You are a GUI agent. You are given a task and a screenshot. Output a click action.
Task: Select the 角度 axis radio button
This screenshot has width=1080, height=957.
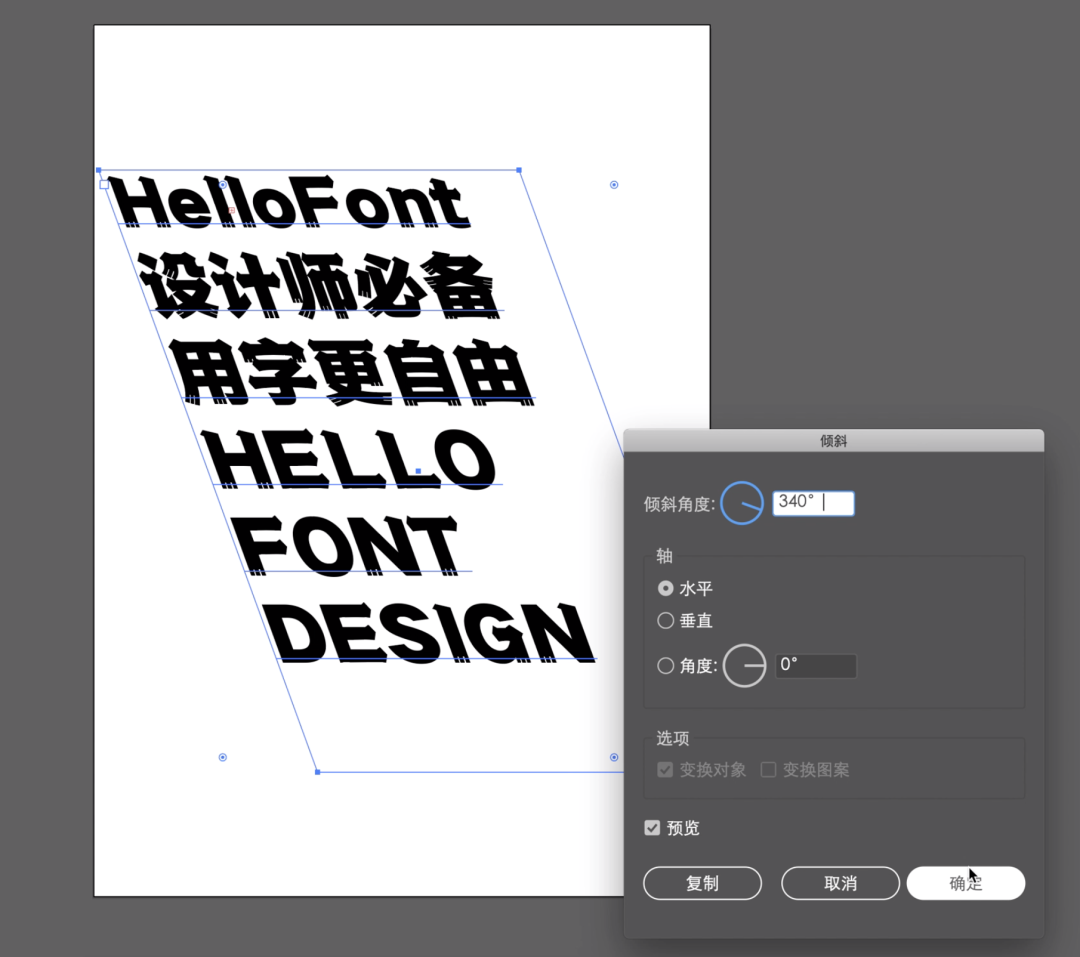click(666, 666)
